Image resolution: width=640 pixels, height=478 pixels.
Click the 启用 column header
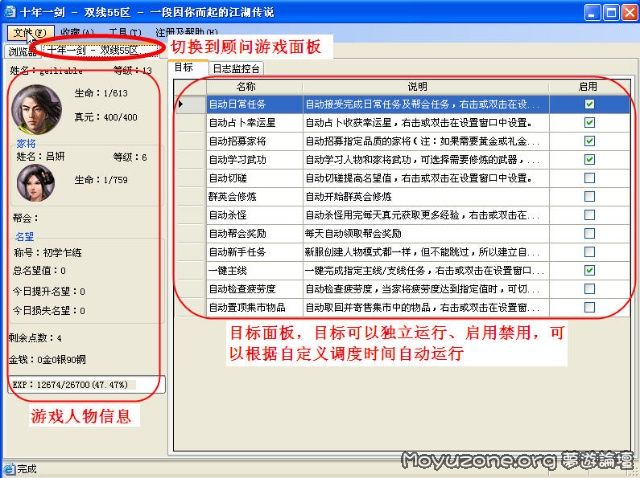pos(589,87)
